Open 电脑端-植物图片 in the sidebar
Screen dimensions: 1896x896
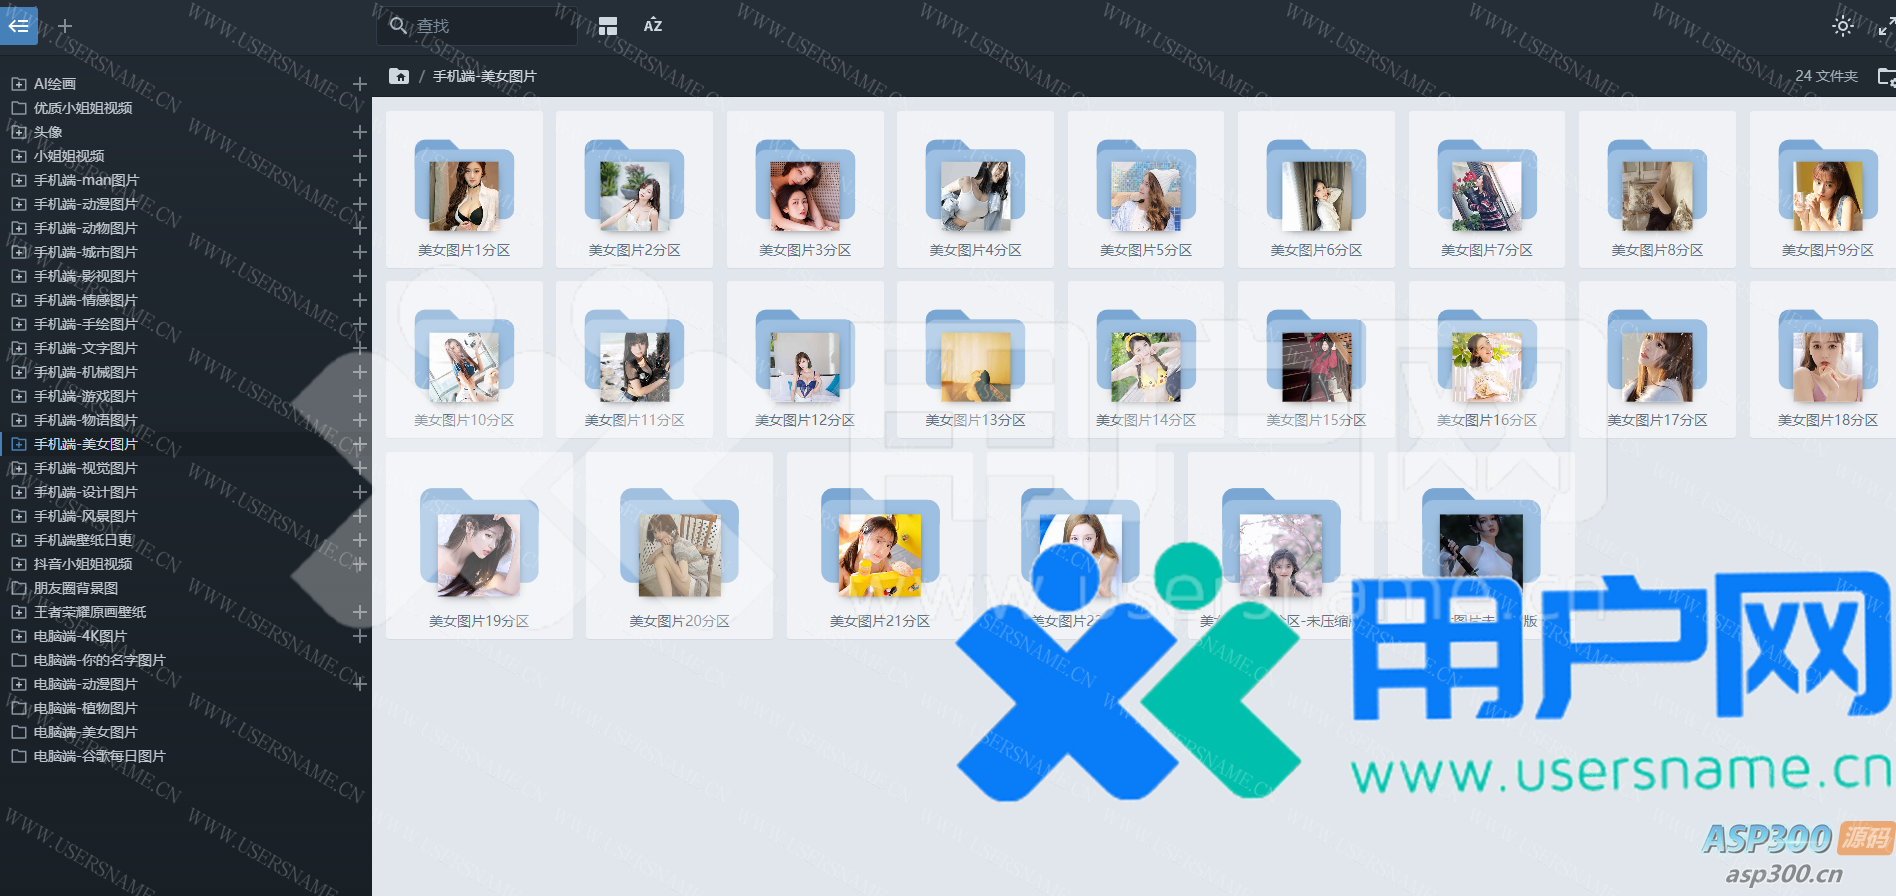[86, 708]
